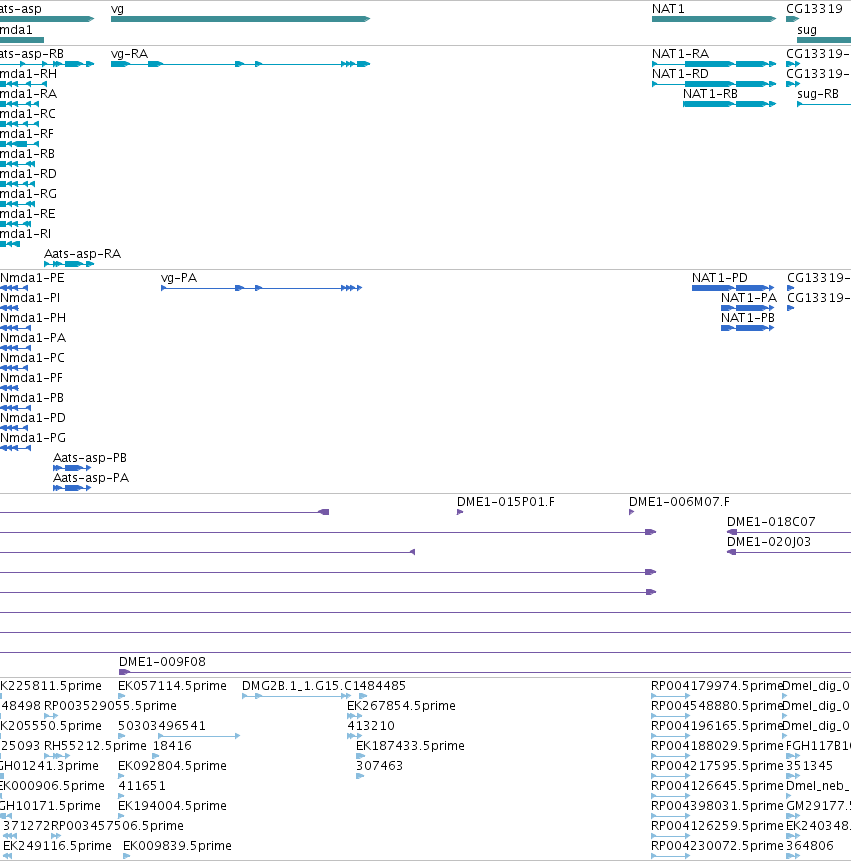The height and width of the screenshot is (861, 851).
Task: Click the EK249116.5prime EST label
Action: point(57,846)
